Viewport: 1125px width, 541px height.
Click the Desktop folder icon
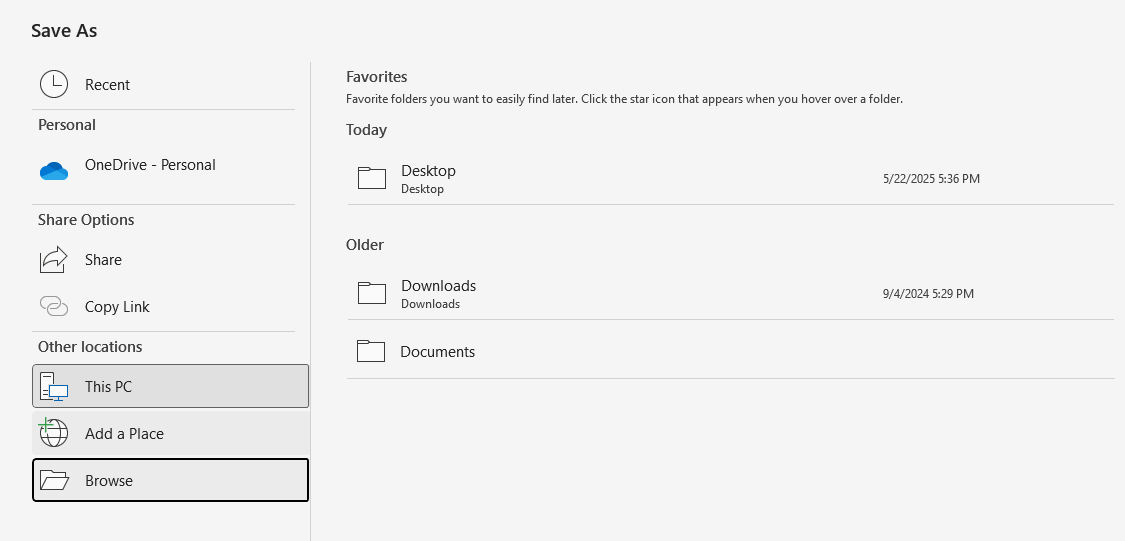(x=372, y=178)
